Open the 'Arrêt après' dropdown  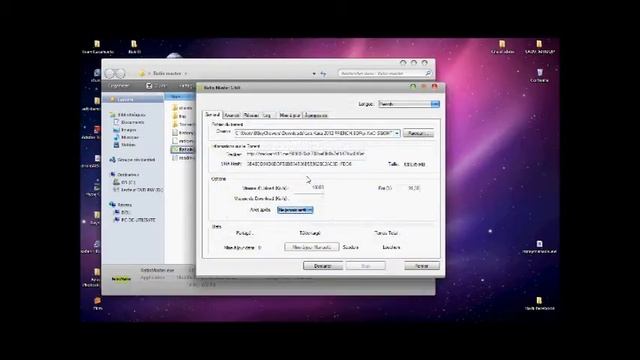295,210
